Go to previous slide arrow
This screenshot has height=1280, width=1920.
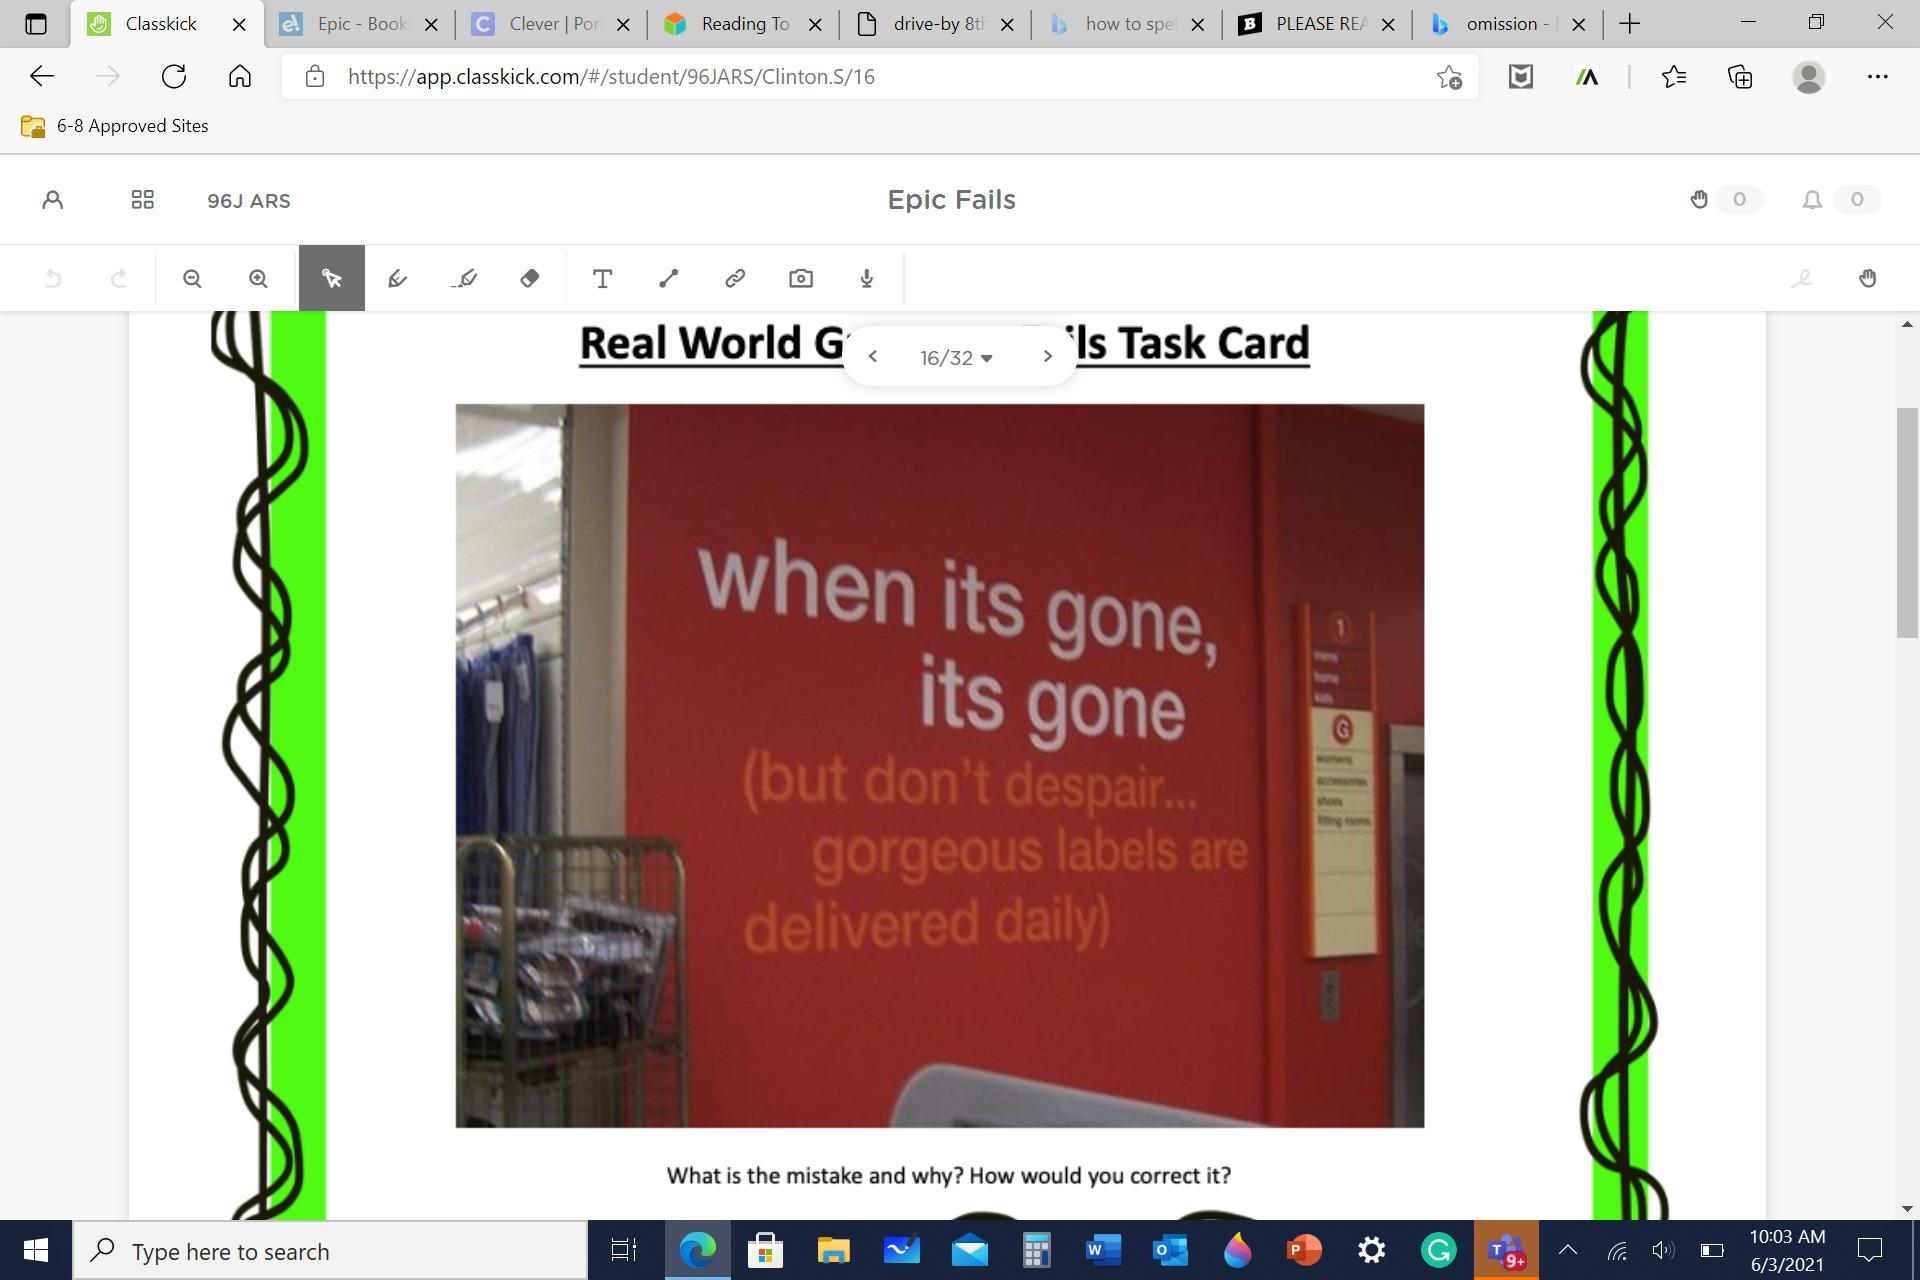(872, 356)
